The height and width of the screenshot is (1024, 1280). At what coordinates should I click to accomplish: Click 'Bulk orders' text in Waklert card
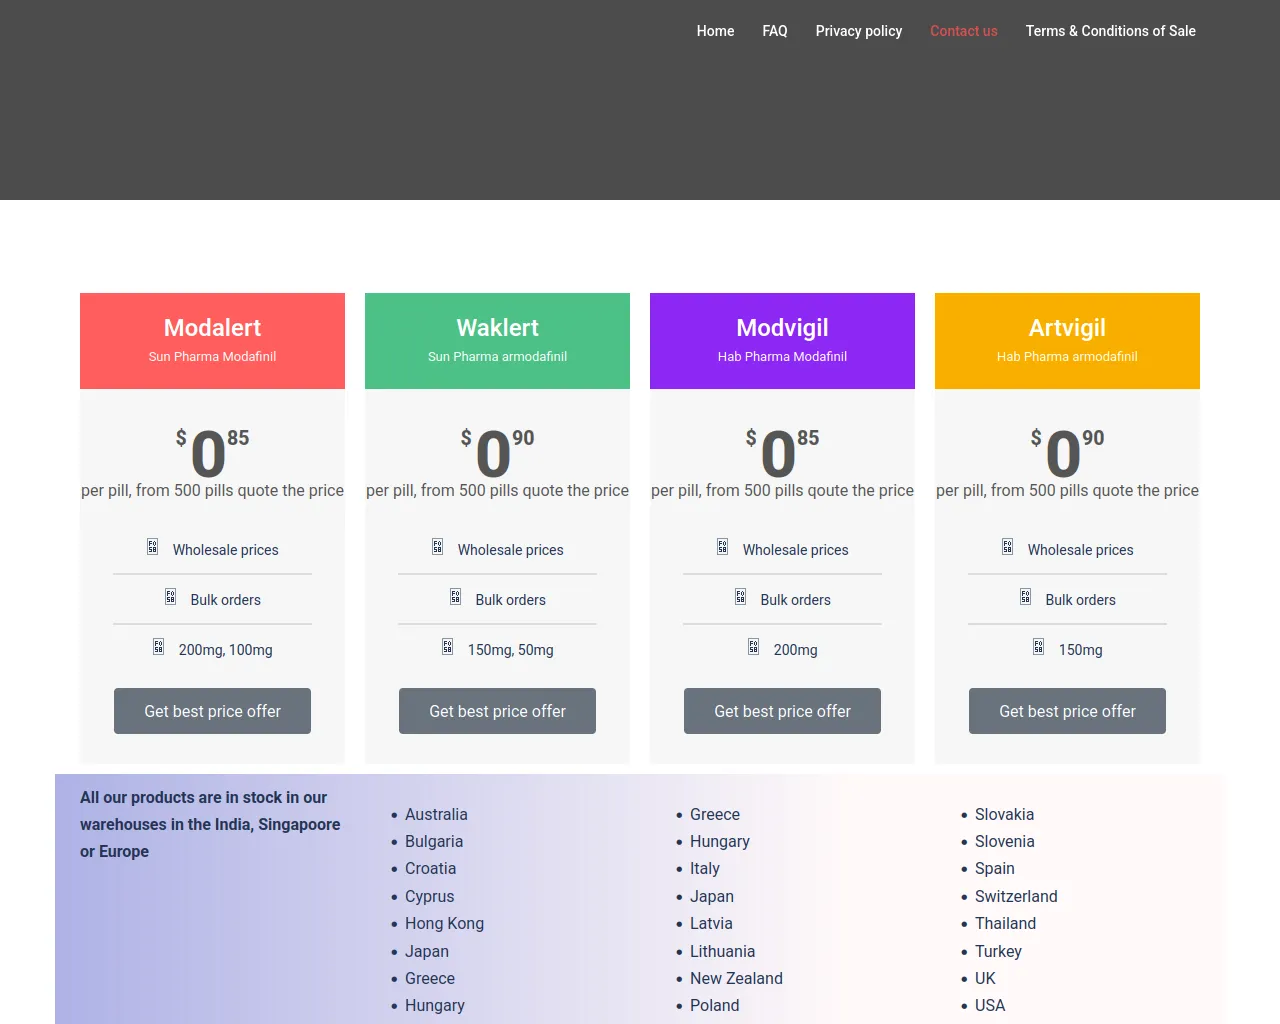510,600
